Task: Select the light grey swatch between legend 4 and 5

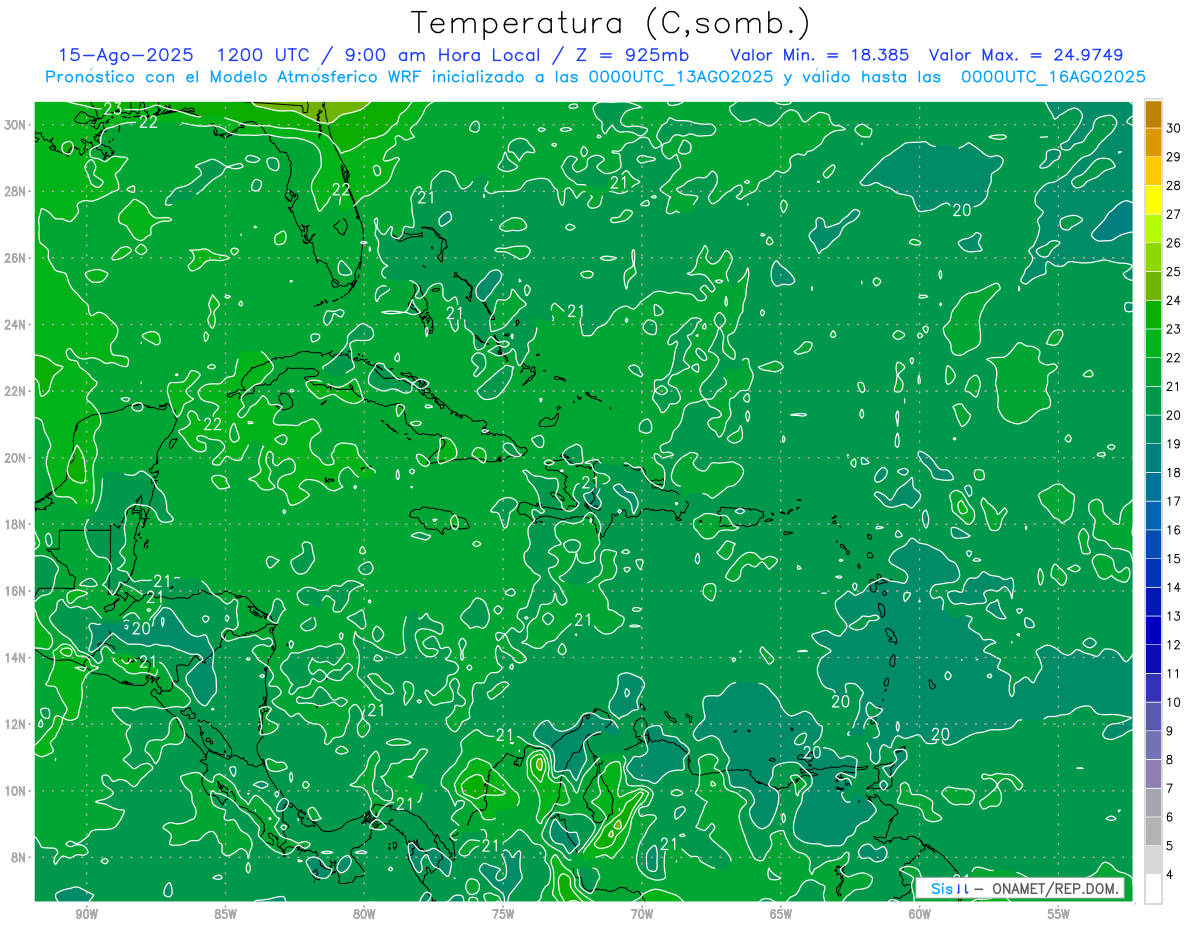Action: click(x=1153, y=860)
